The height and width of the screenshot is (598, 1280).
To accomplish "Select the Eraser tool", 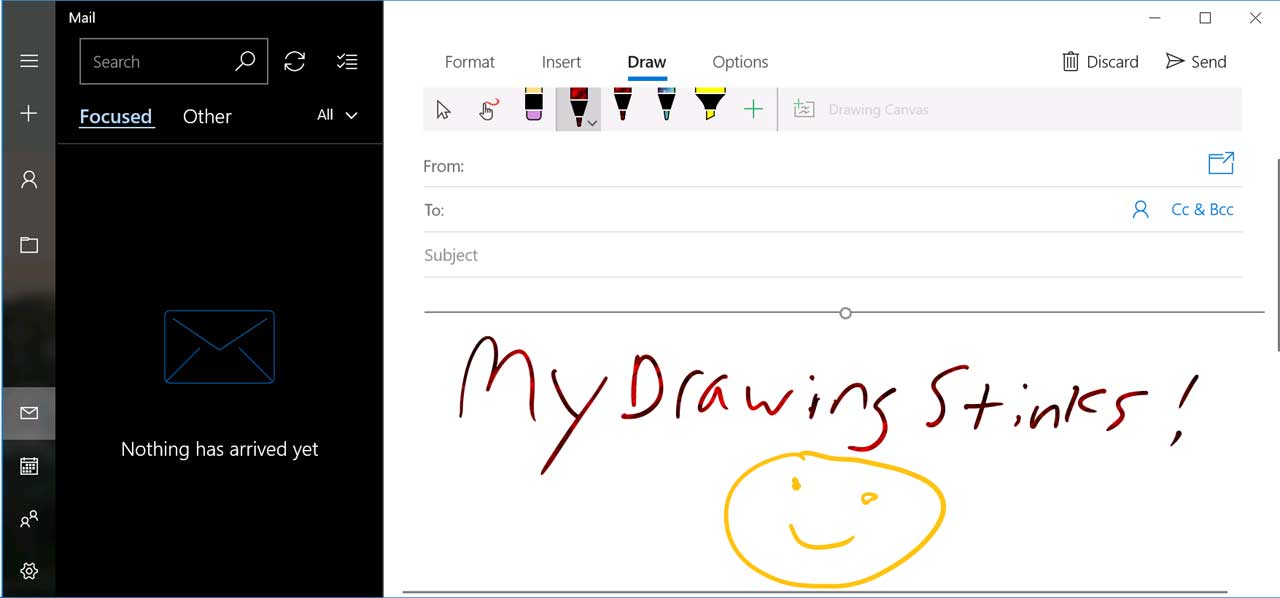I will (x=531, y=105).
